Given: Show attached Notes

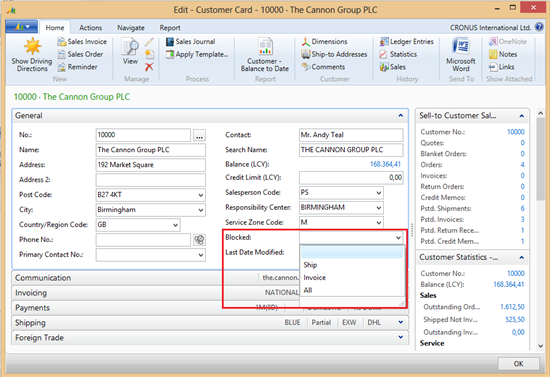Looking at the screenshot, I should point(503,54).
